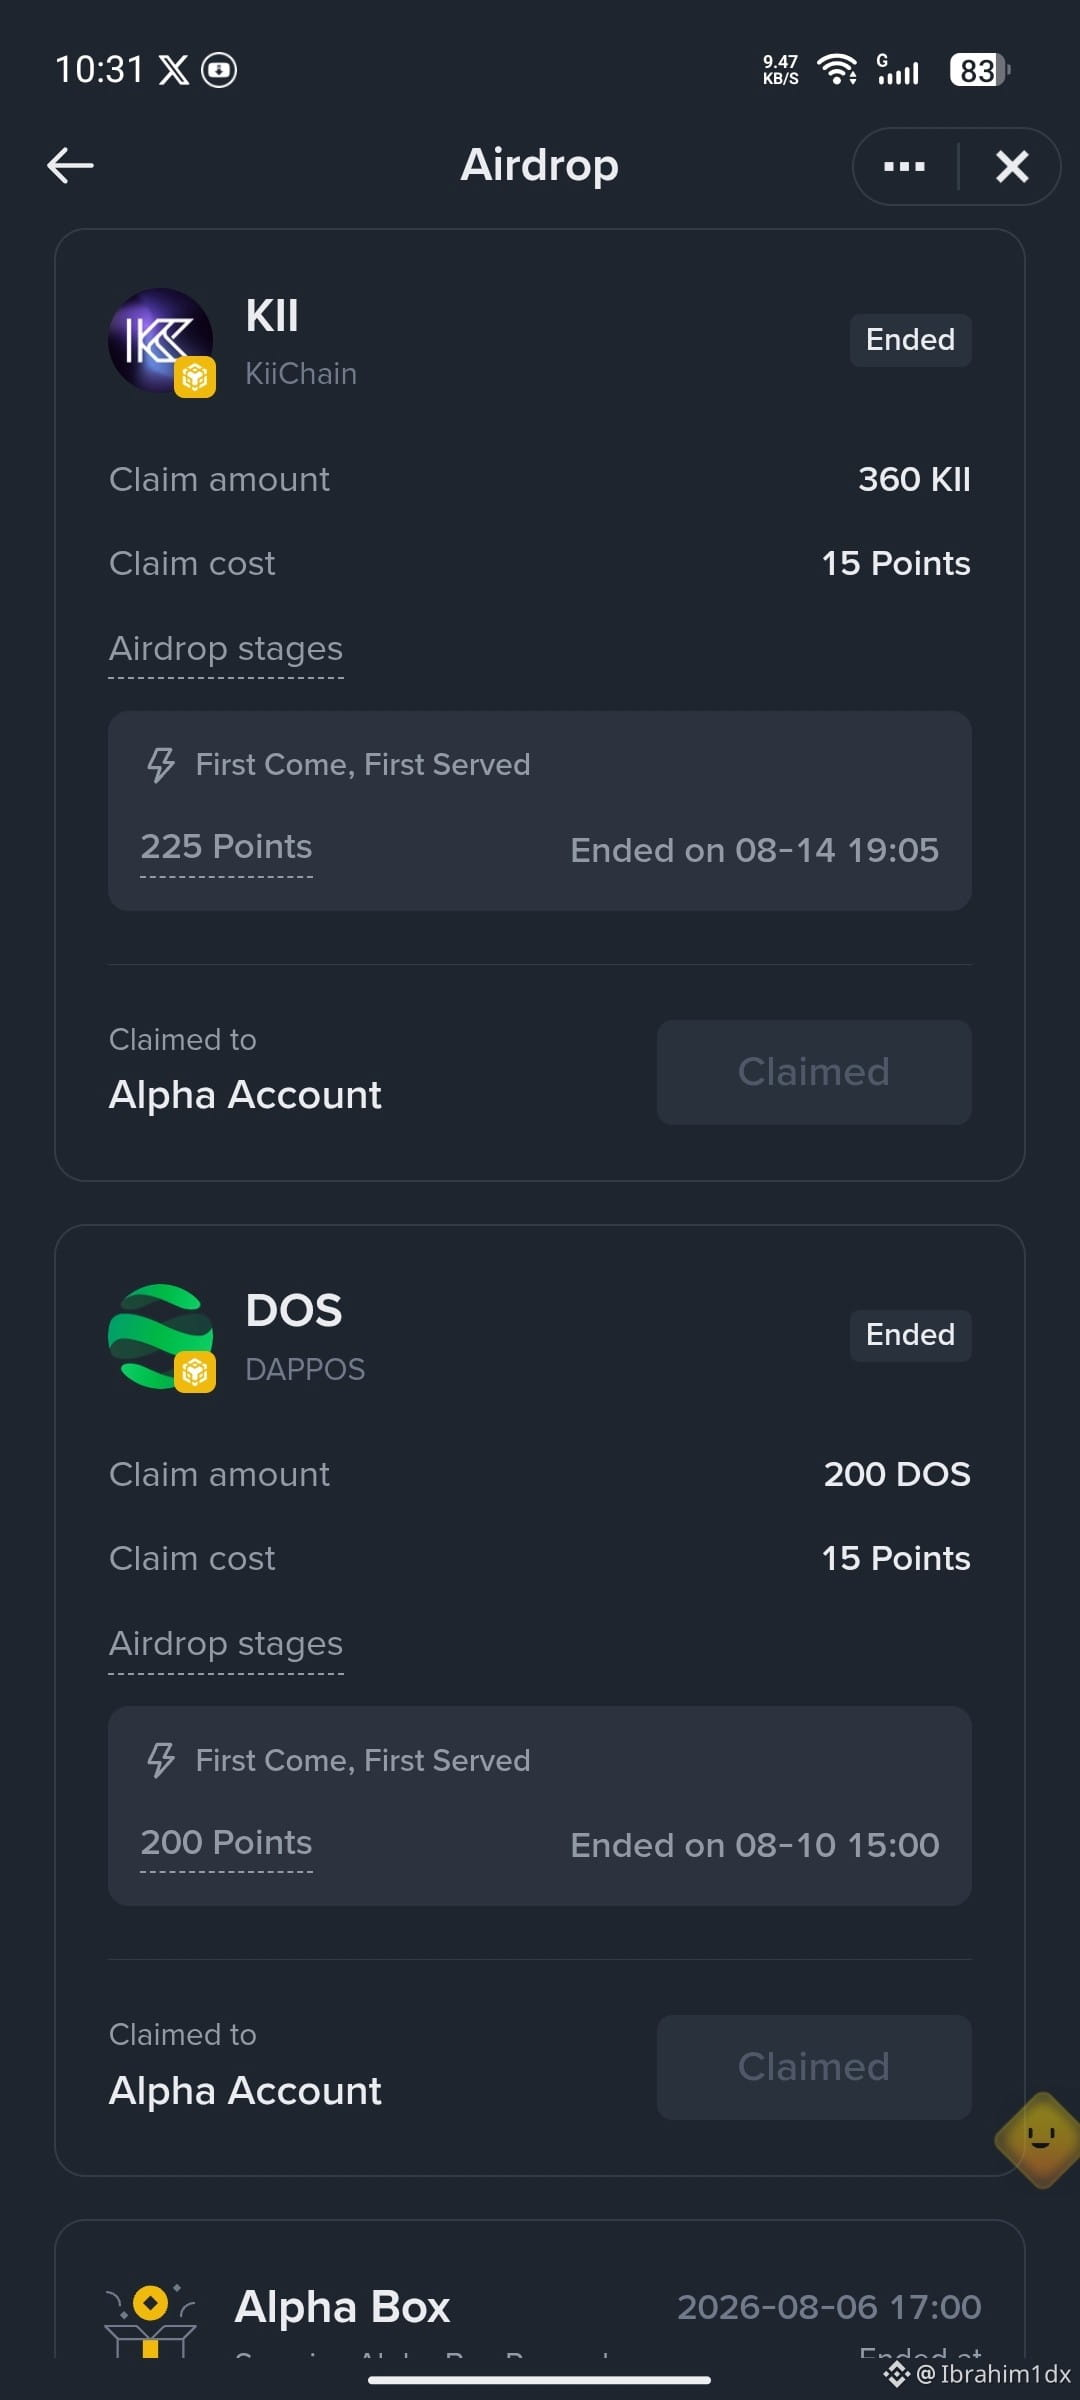Open the three-dot more options menu
1080x2400 pixels.
pyautogui.click(x=904, y=166)
